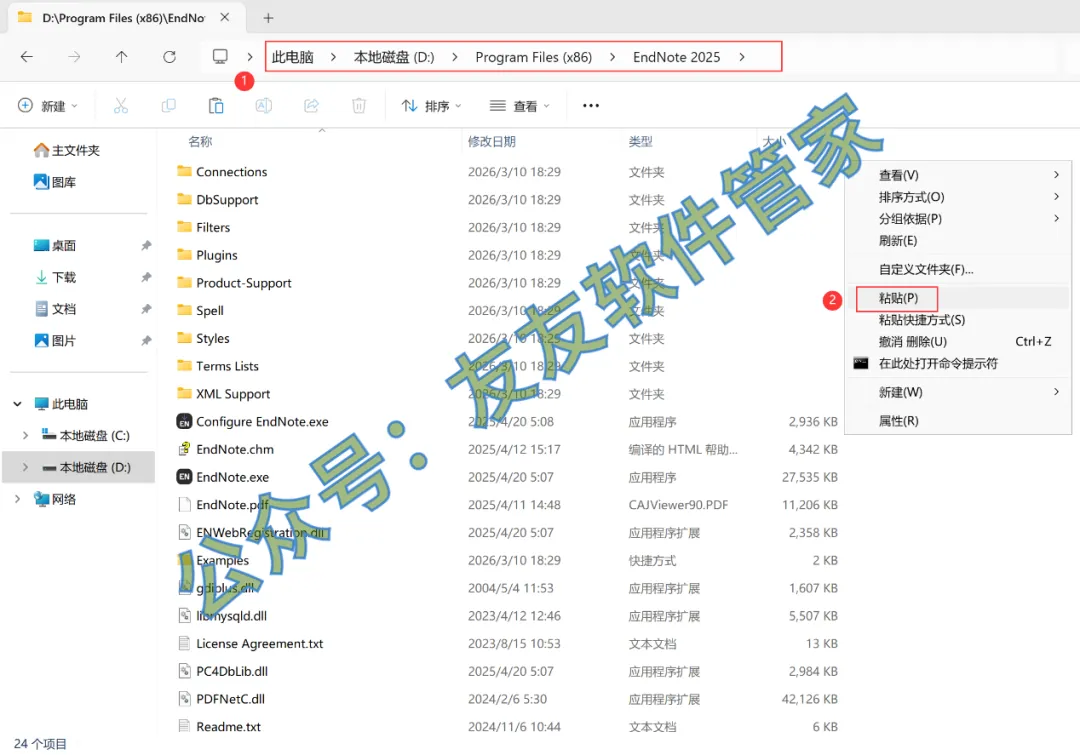Click 本地磁盘 (D:) in breadcrumb path
This screenshot has width=1080, height=755.
pos(394,57)
